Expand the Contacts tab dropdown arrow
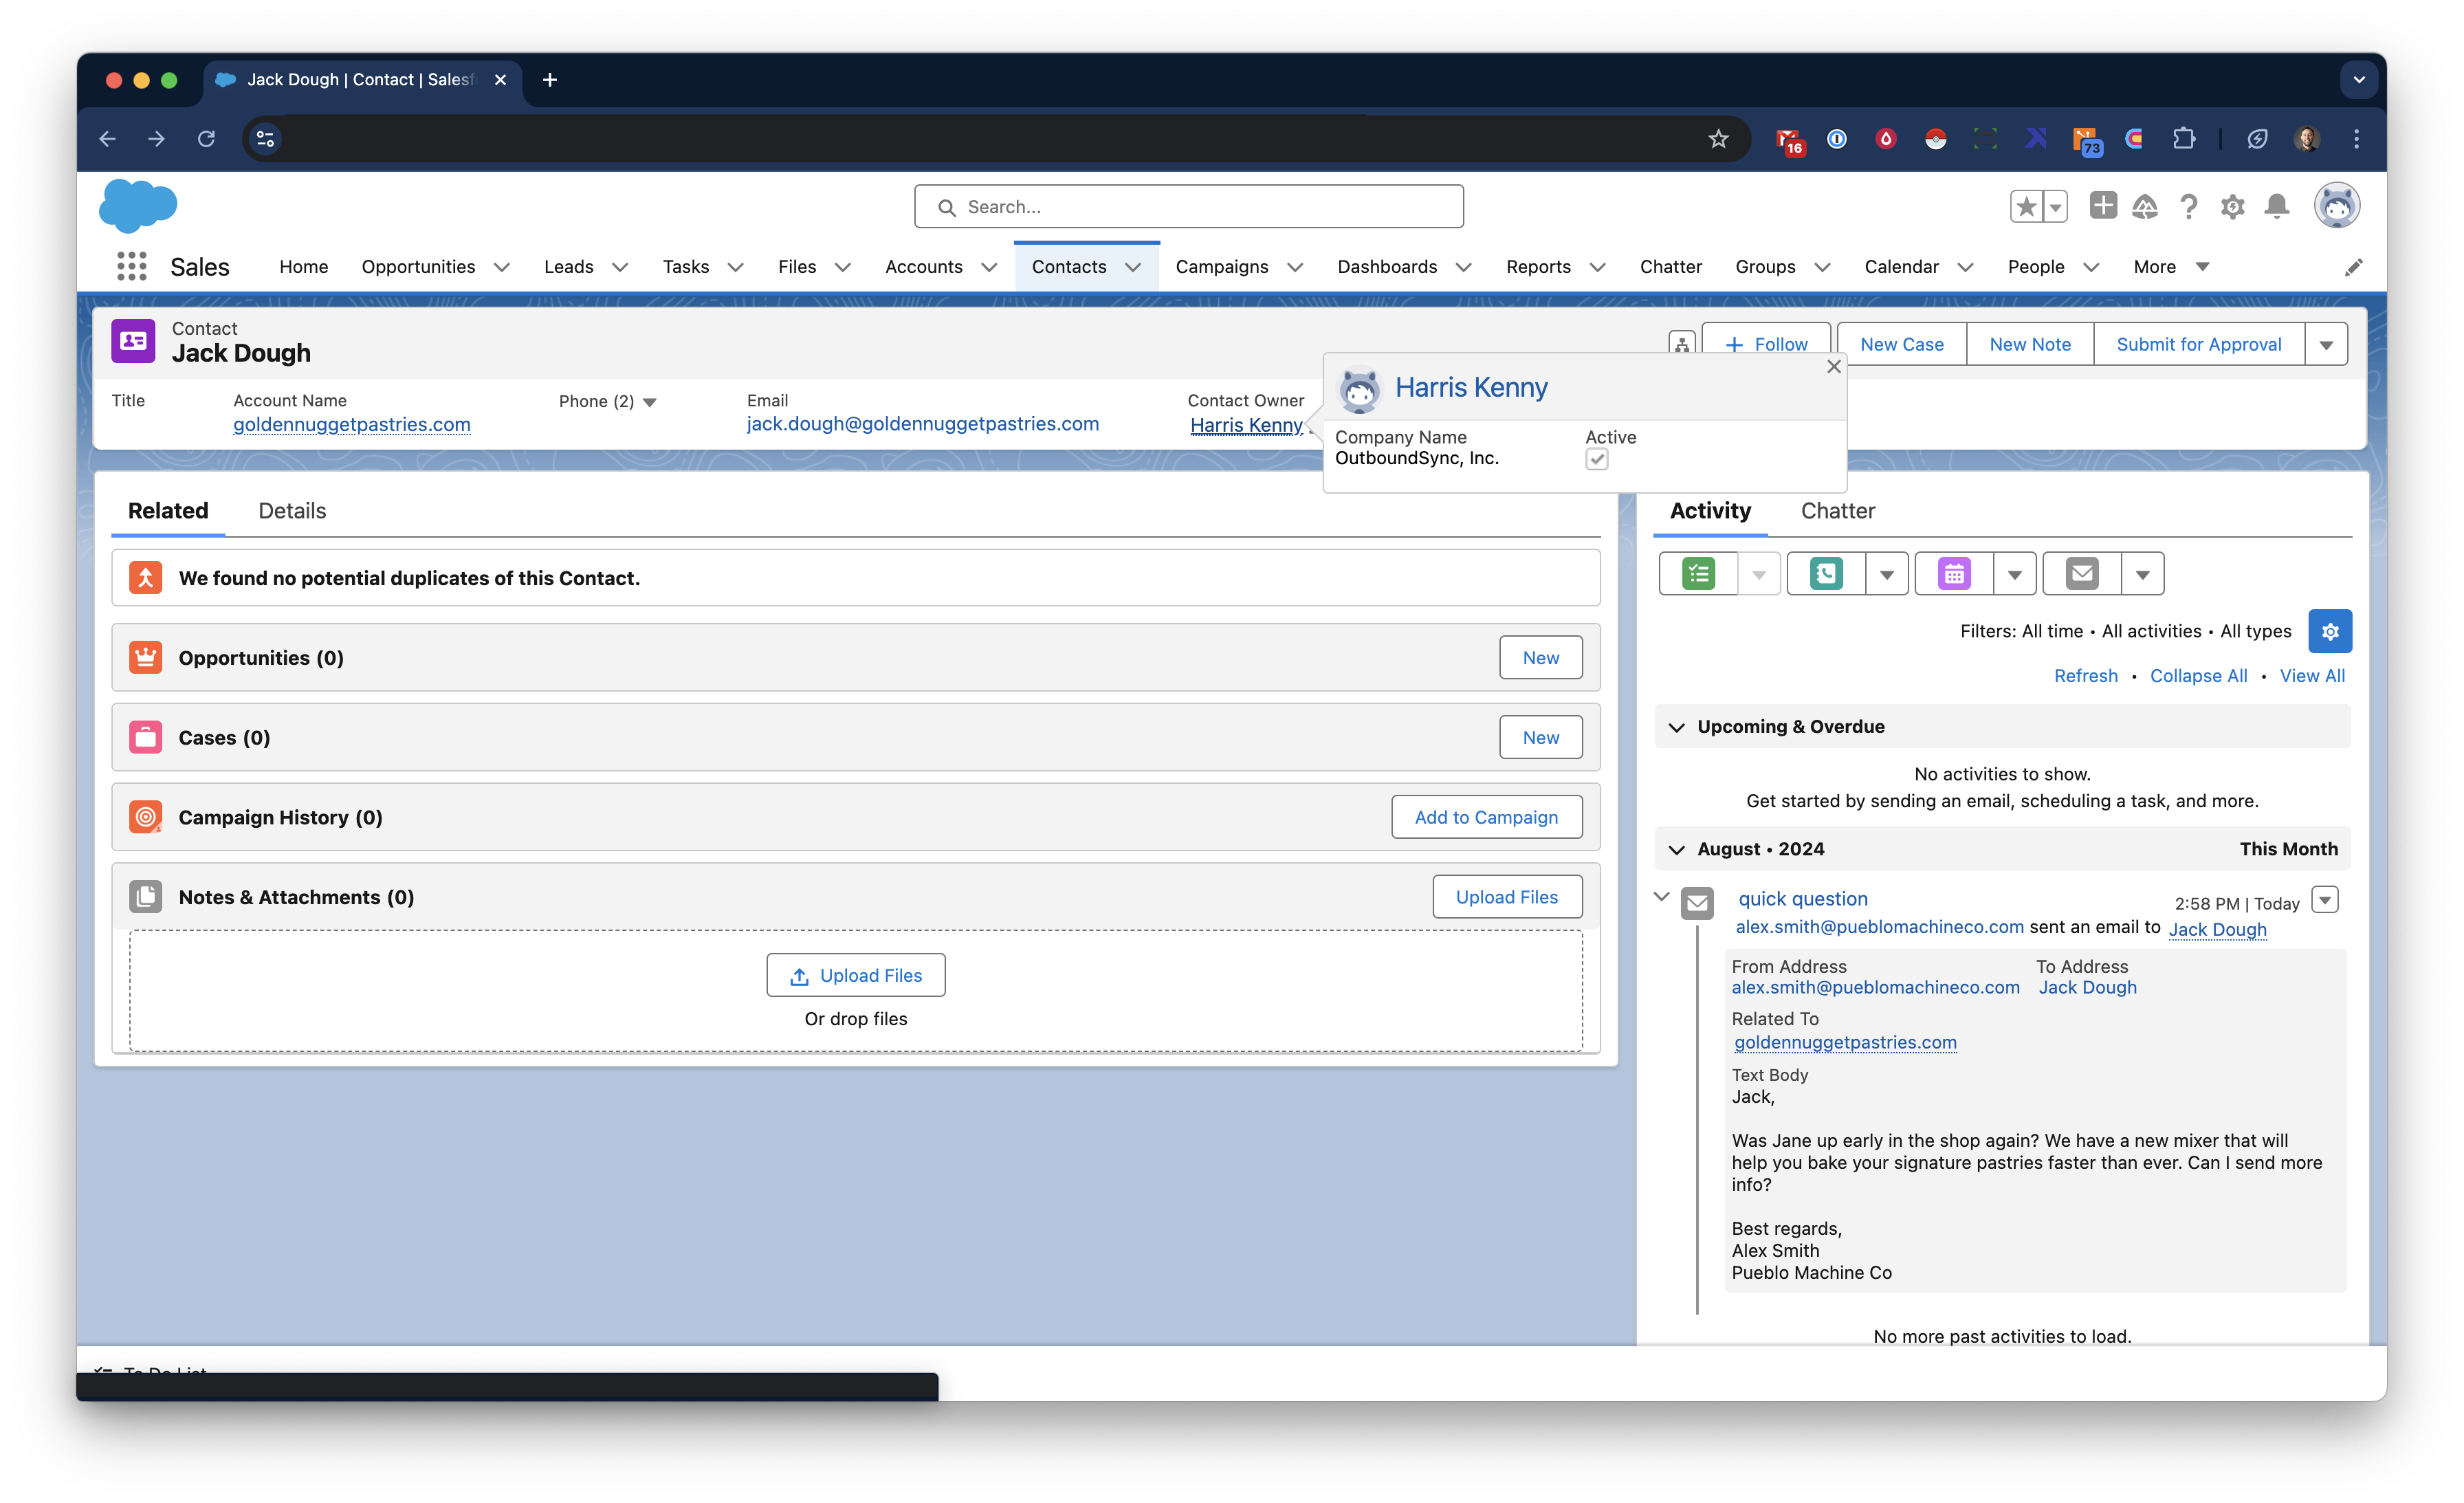Image resolution: width=2464 pixels, height=1503 pixels. [x=1132, y=267]
